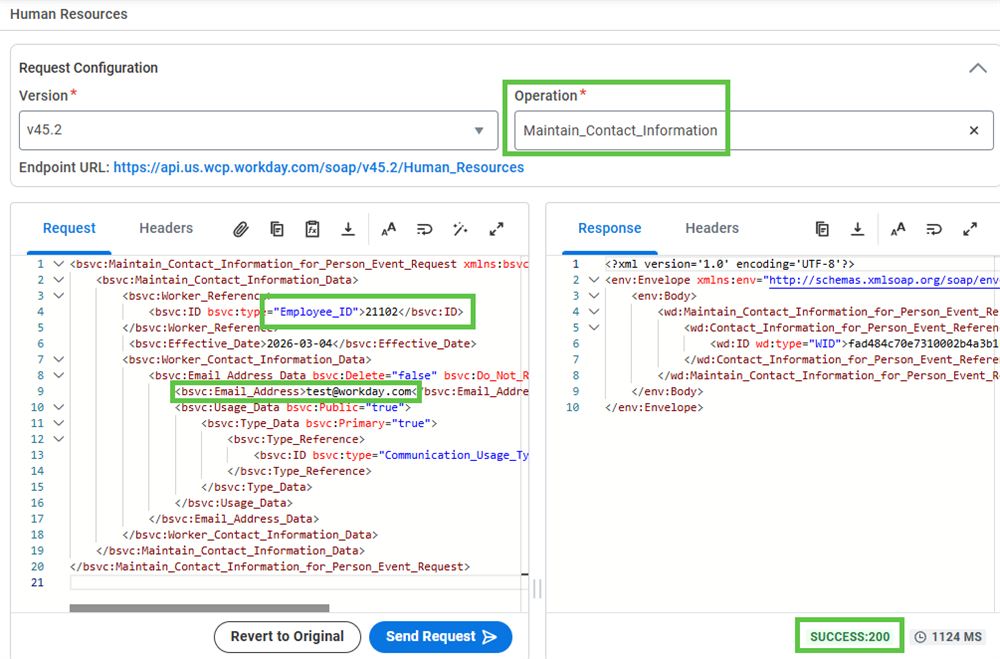Open the request Headers tab
The height and width of the screenshot is (659, 1000).
166,228
